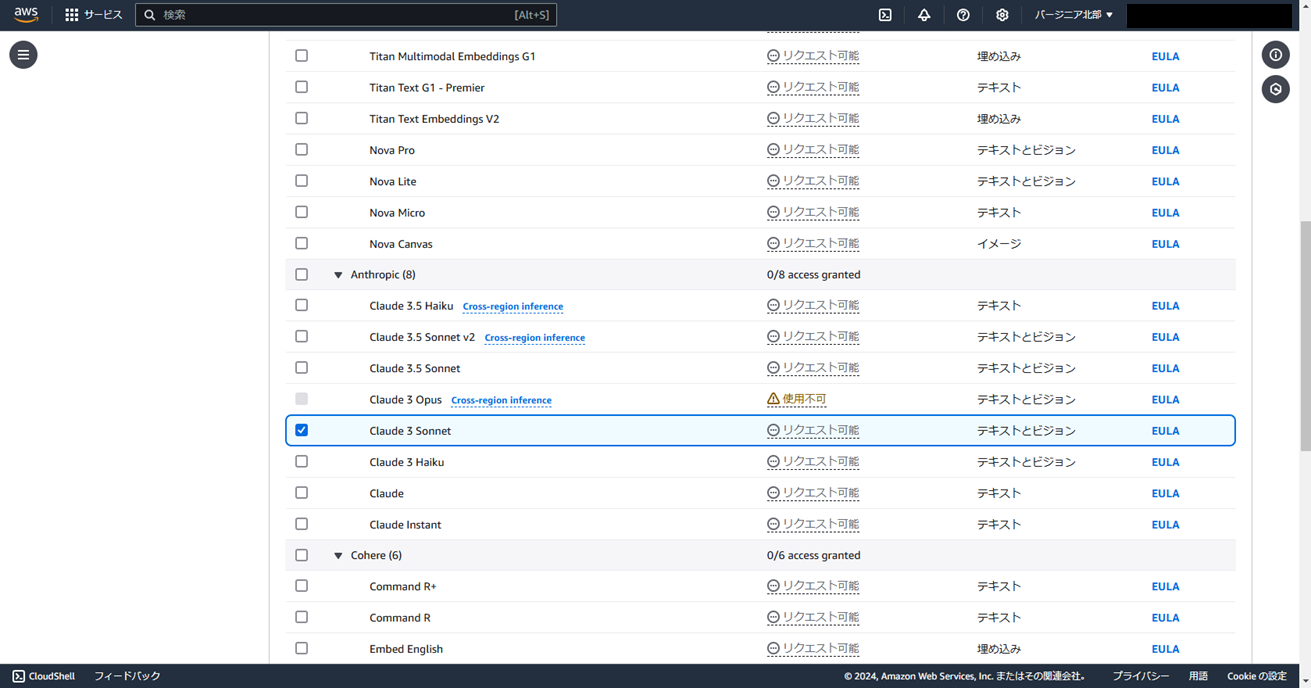Click Cross-region inference link for Claude 3.5 Sonnet v2
The width and height of the screenshot is (1311, 688).
[535, 338]
